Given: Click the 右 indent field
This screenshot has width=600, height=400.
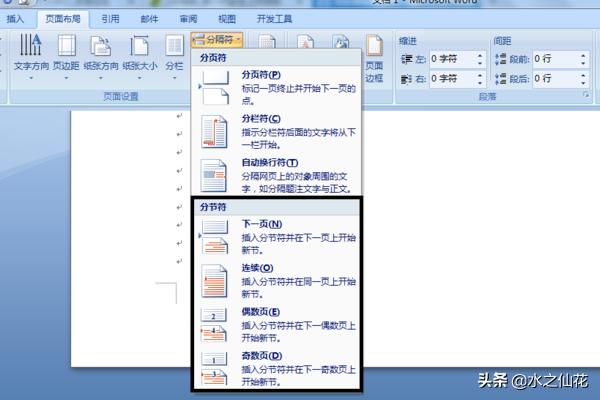Looking at the screenshot, I should [x=453, y=79].
